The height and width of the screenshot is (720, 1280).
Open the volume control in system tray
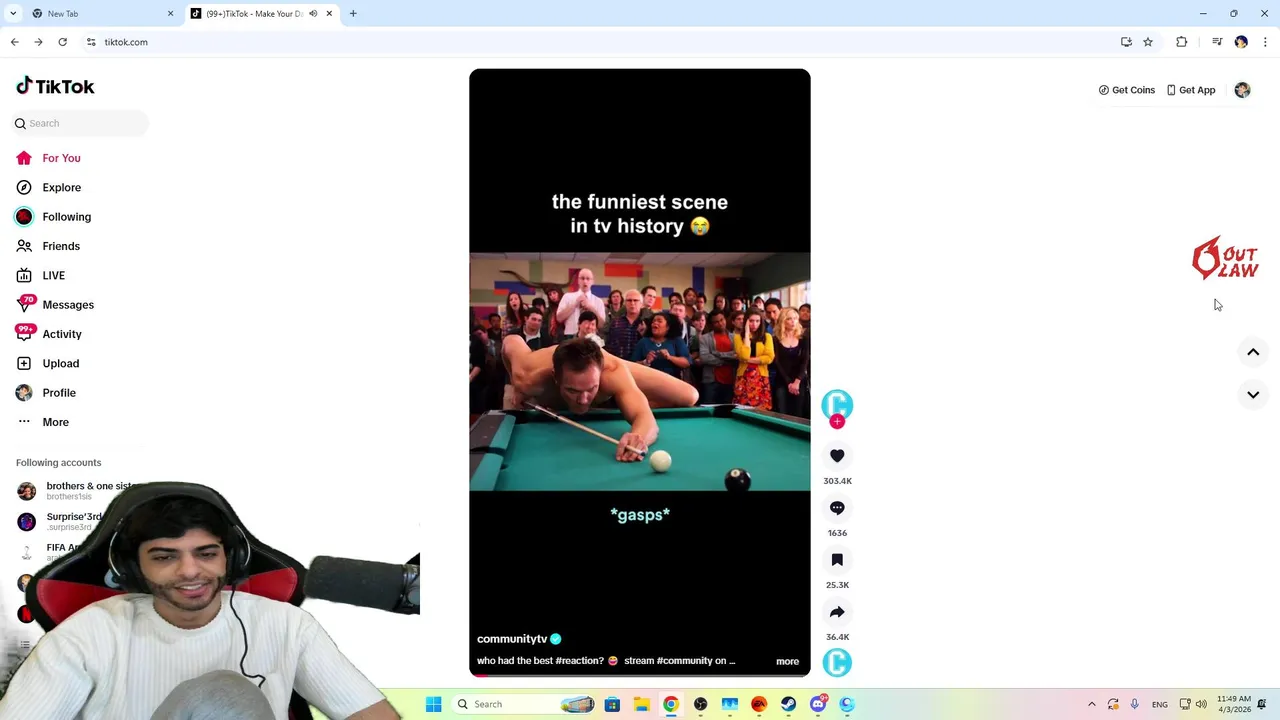tap(1201, 704)
